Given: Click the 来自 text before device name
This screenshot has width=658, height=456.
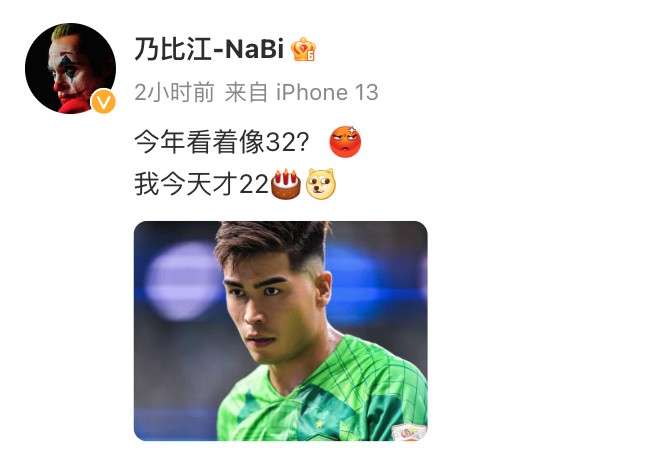Looking at the screenshot, I should click(x=246, y=92).
